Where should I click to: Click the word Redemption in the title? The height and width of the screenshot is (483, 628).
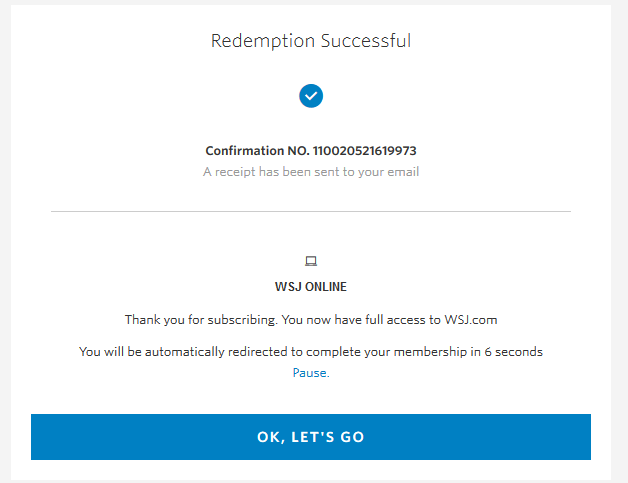click(263, 41)
